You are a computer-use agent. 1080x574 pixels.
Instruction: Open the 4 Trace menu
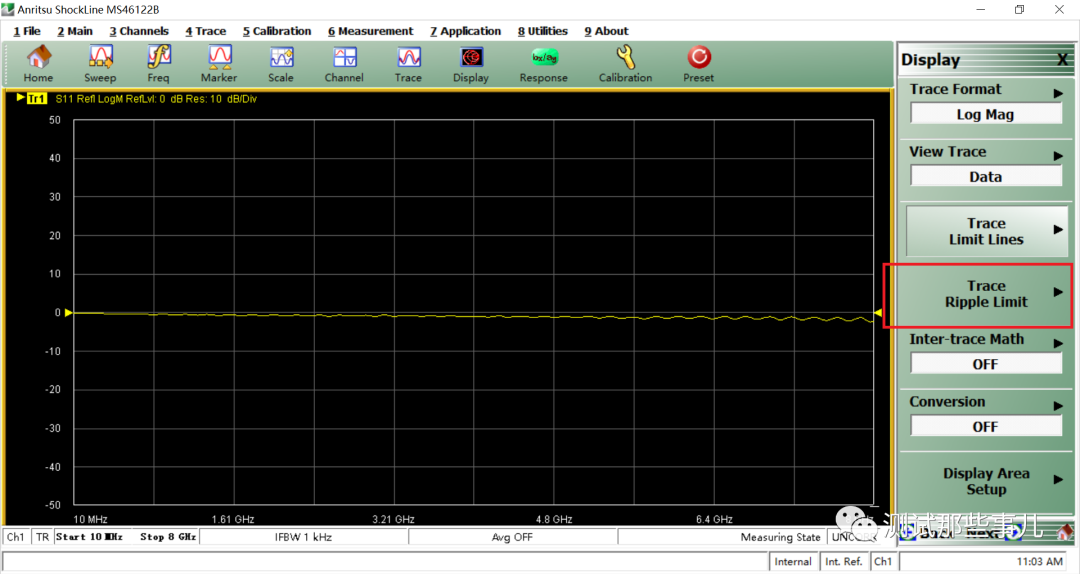[205, 31]
